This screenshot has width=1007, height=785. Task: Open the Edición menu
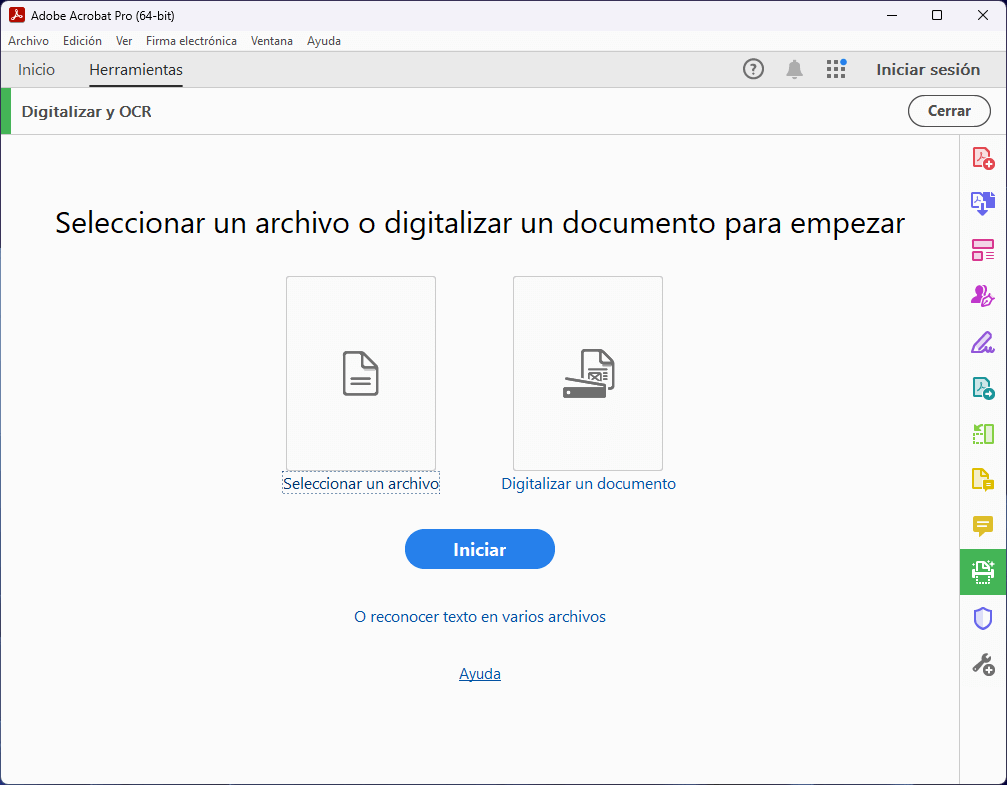tap(82, 40)
